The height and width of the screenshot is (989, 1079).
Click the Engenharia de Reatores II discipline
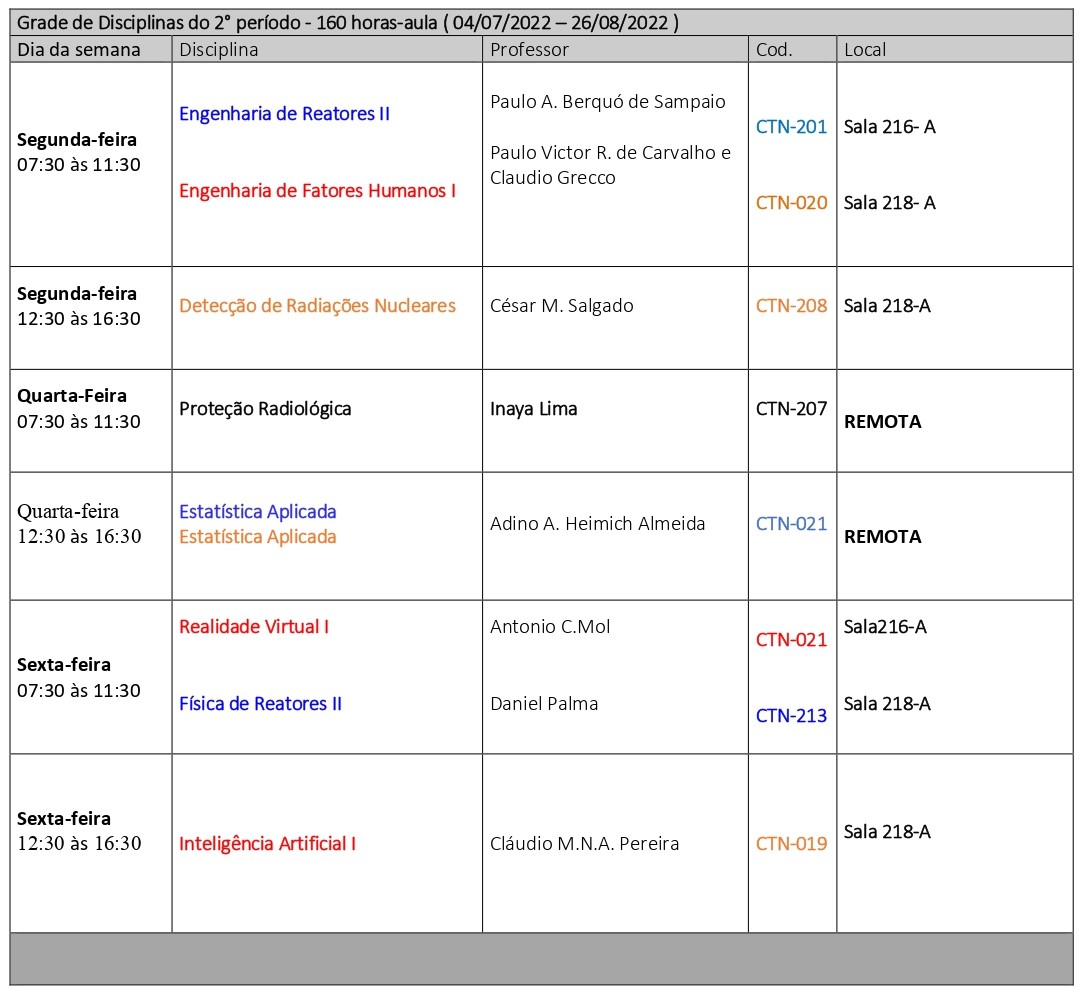pyautogui.click(x=284, y=114)
